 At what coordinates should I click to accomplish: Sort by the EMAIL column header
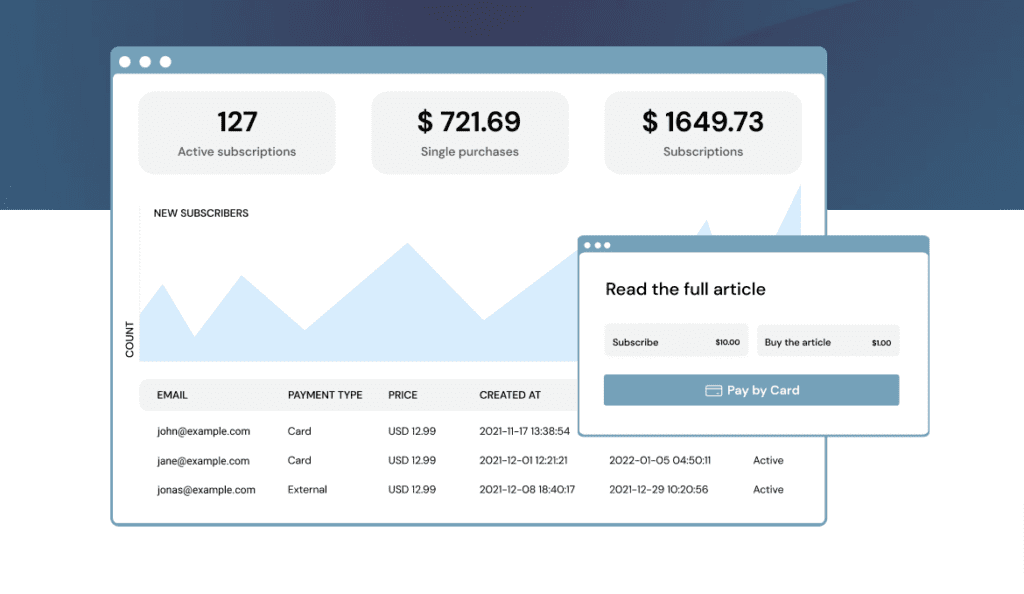pyautogui.click(x=172, y=395)
